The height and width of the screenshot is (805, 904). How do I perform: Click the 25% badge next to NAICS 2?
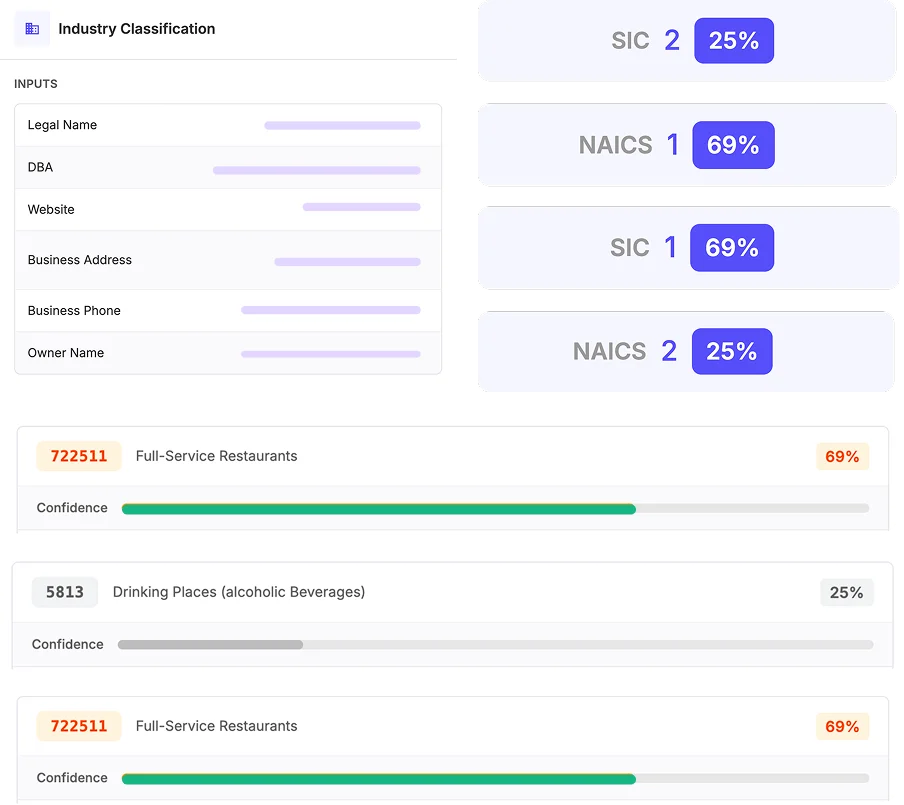(x=731, y=351)
